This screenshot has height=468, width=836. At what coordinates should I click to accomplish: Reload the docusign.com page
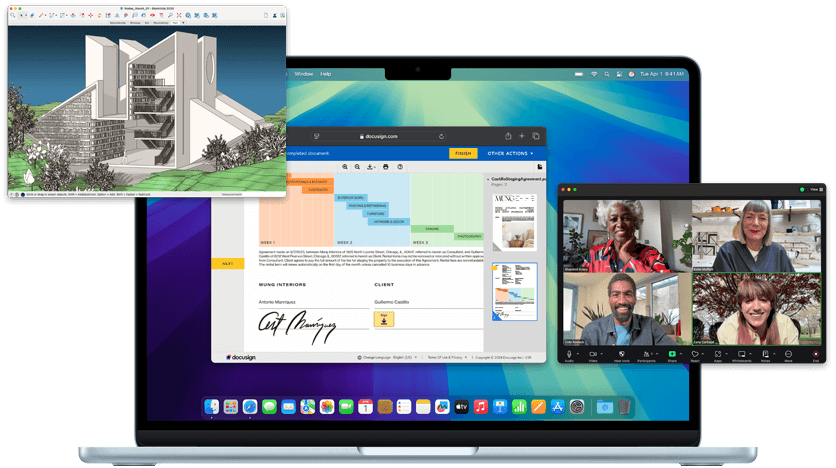point(441,136)
